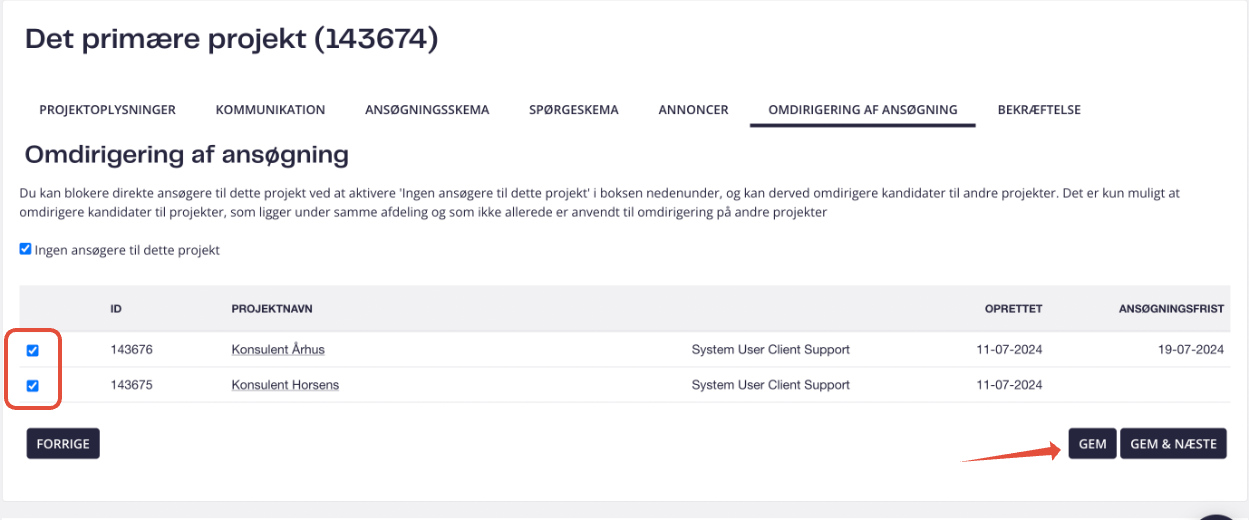The width and height of the screenshot is (1249, 520).
Task: Open the ANNONCER tab
Action: coord(693,110)
